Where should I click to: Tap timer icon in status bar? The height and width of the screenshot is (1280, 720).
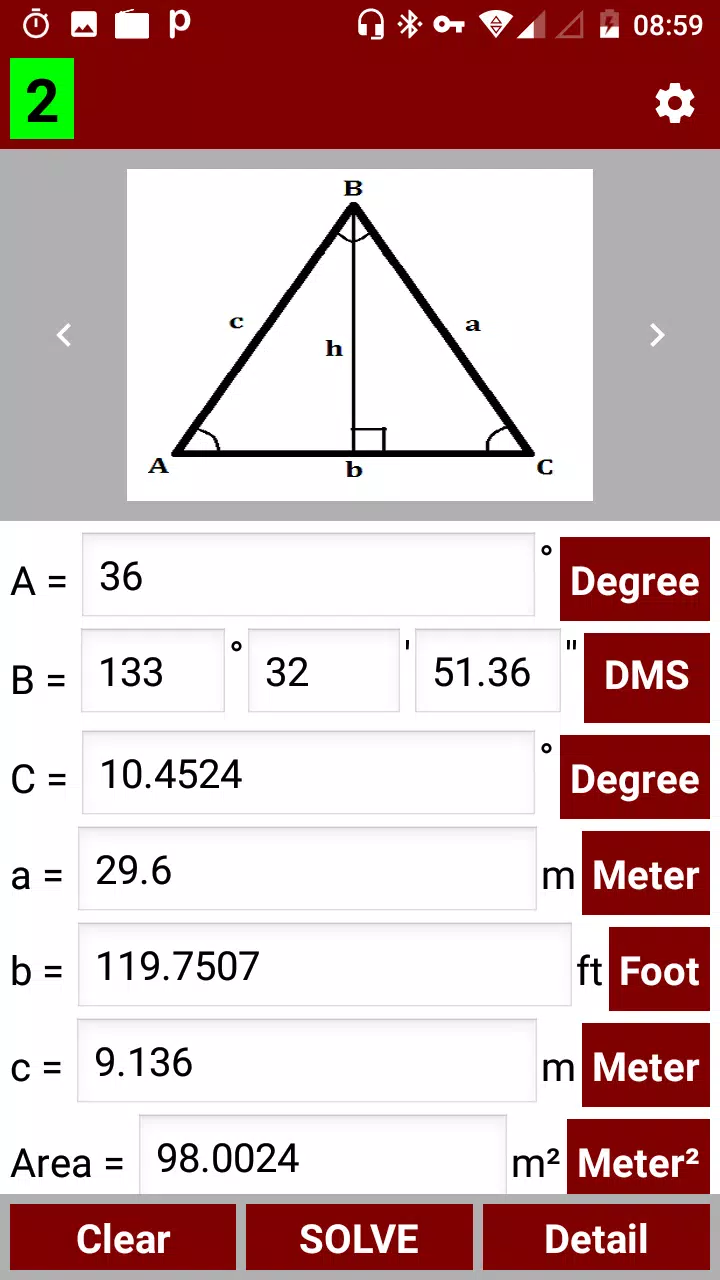(36, 24)
